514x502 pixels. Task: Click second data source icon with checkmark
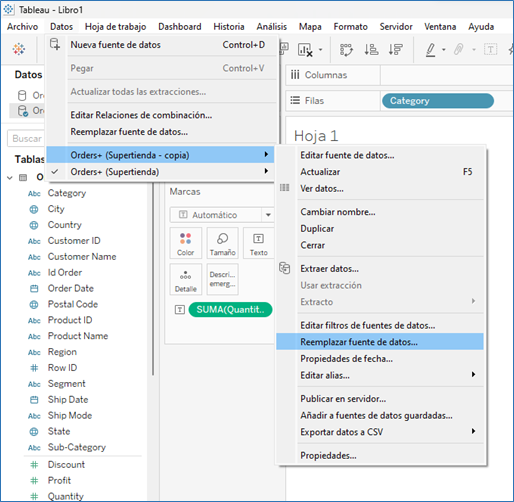(22, 111)
